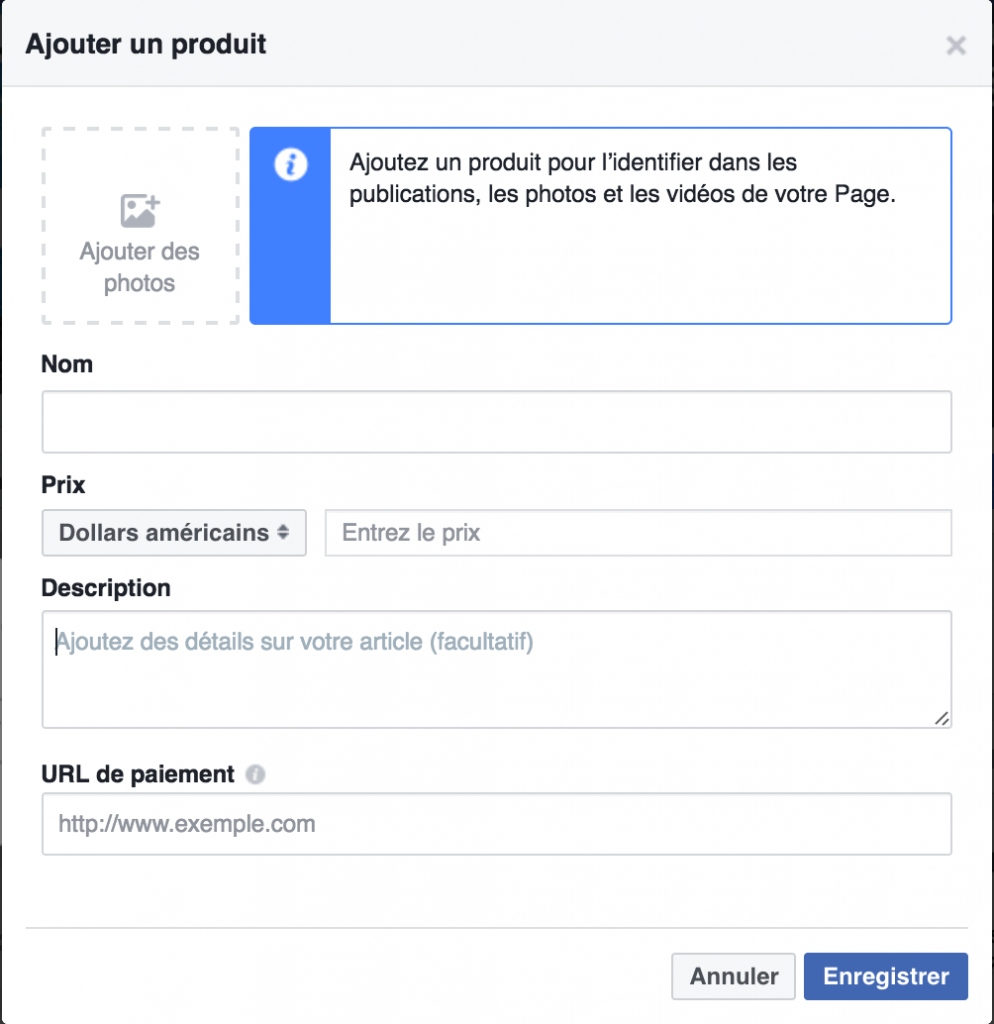Click the Description text area
Viewport: 994px width, 1024px height.
(x=497, y=665)
